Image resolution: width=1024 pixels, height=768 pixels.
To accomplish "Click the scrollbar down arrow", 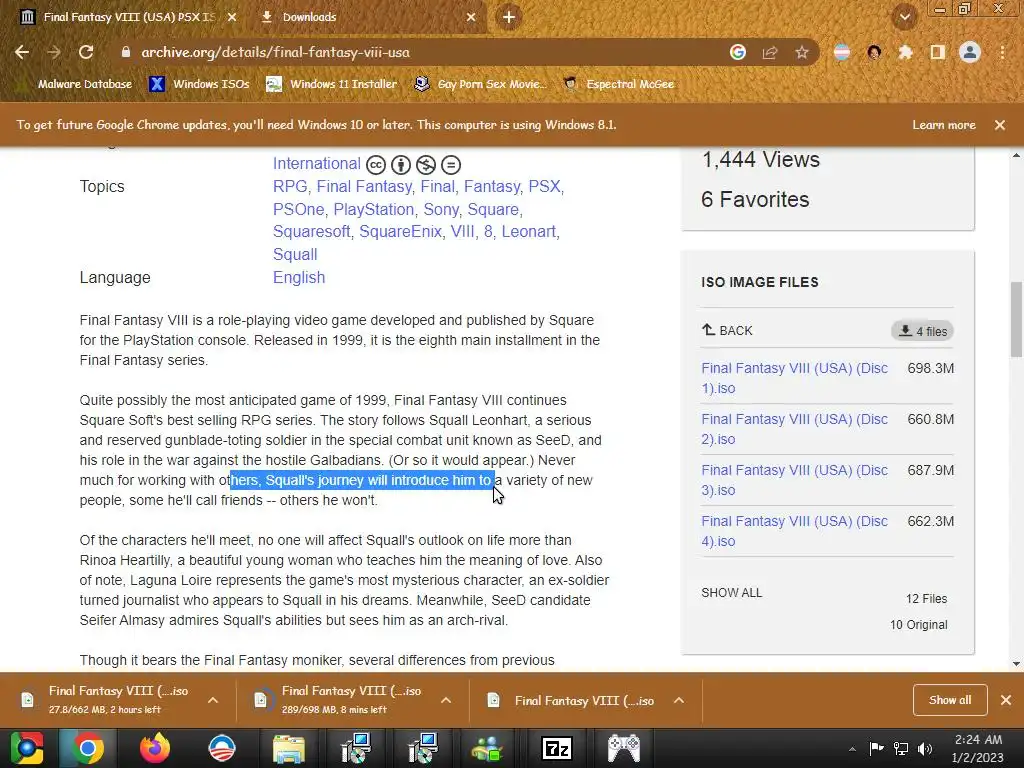I will [1016, 664].
